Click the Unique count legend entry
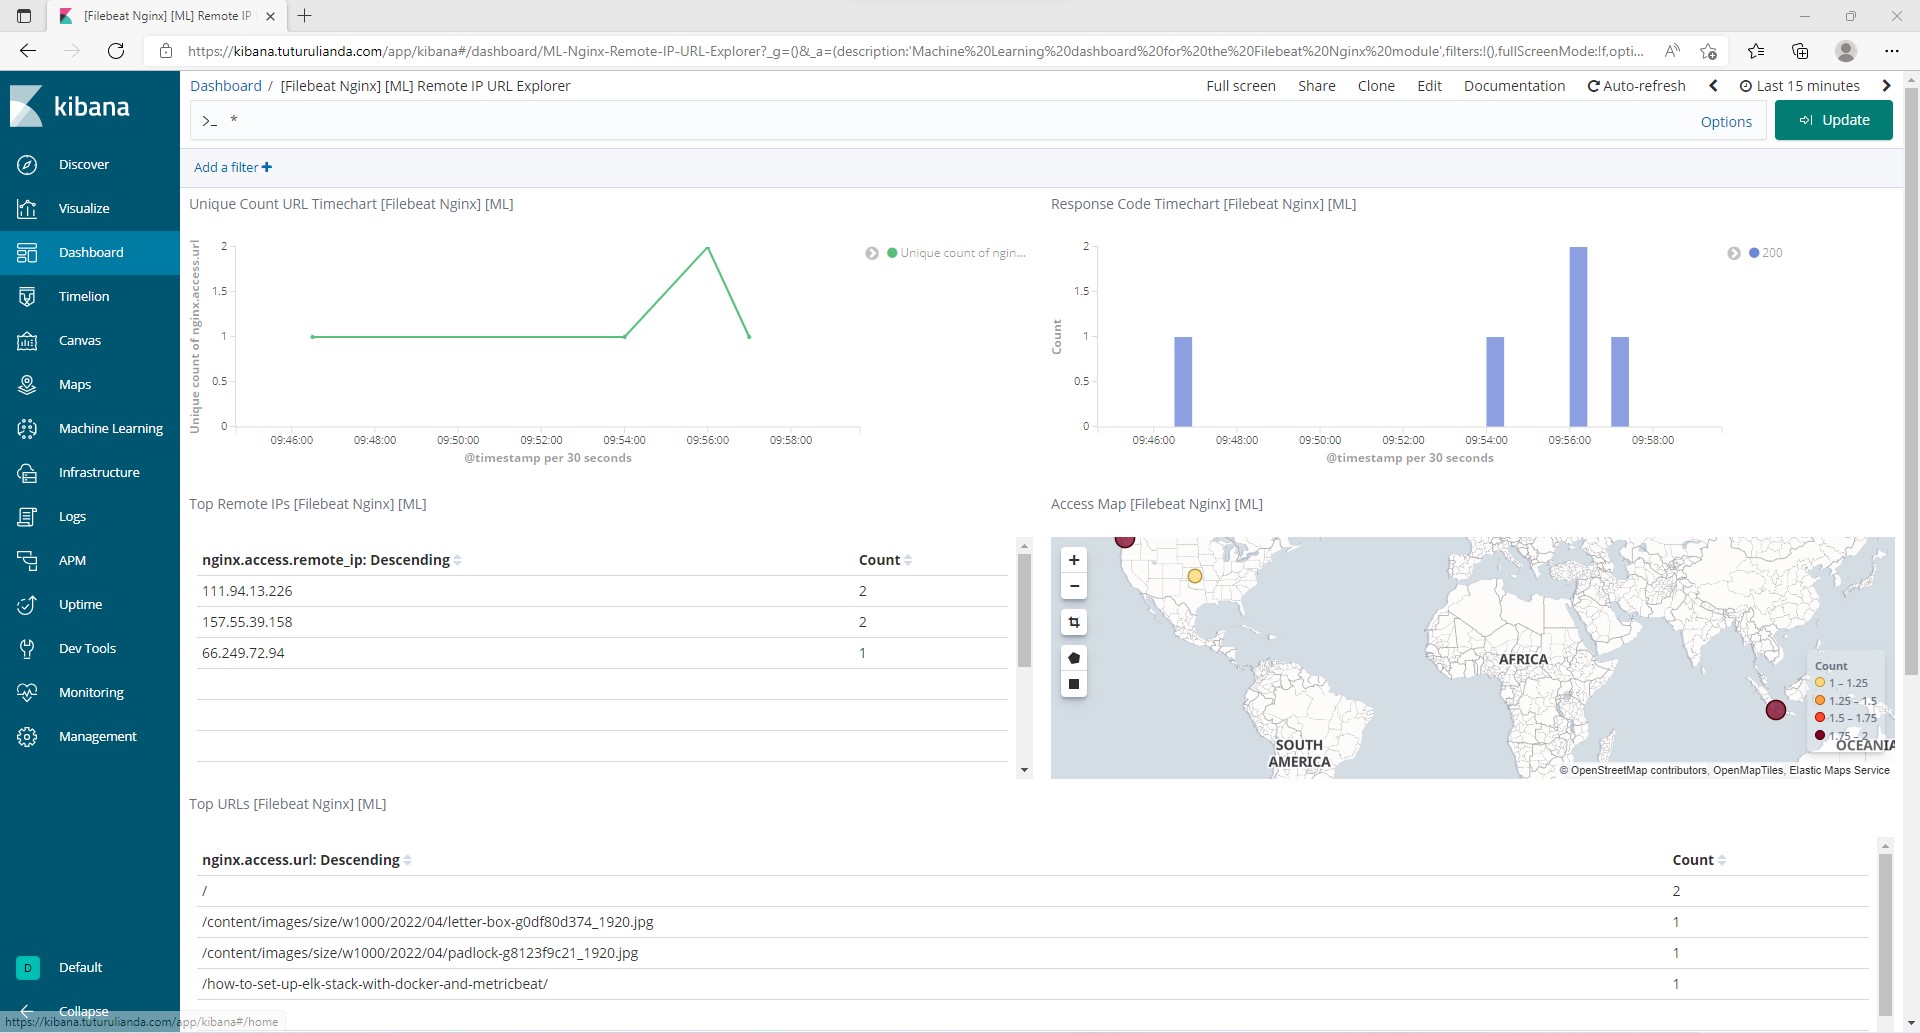 pos(957,253)
